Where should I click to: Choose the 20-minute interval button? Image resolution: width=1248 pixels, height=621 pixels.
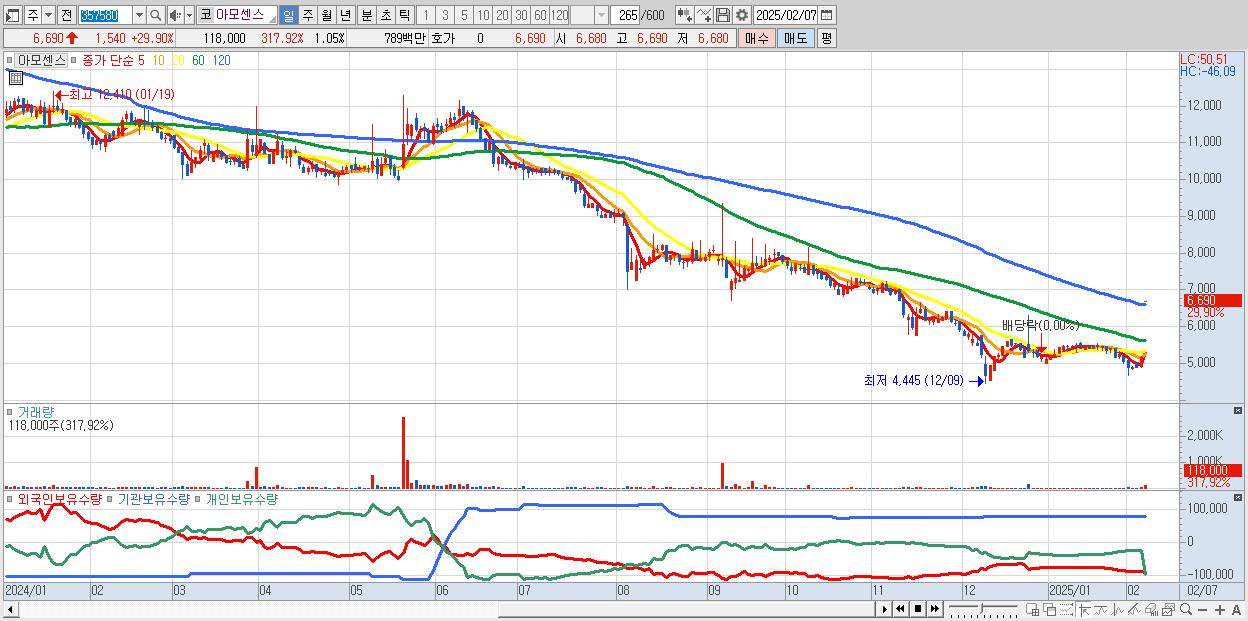click(502, 15)
